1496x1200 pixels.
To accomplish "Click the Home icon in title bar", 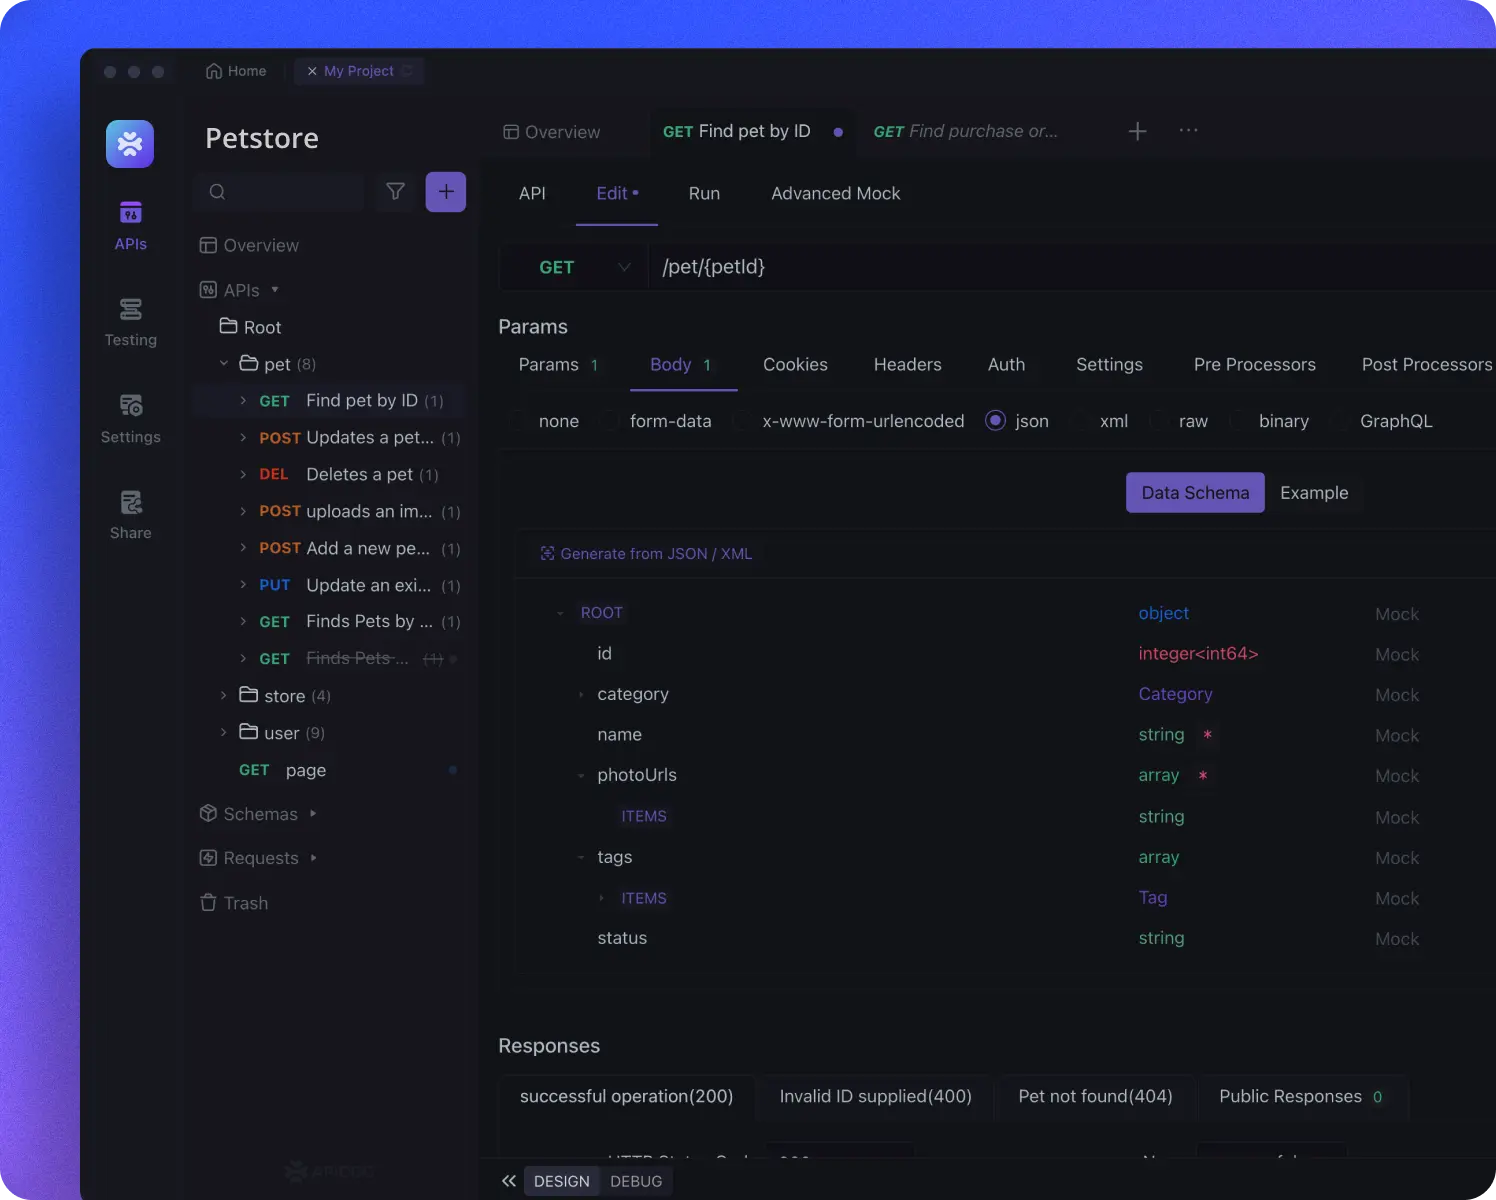I will [213, 71].
